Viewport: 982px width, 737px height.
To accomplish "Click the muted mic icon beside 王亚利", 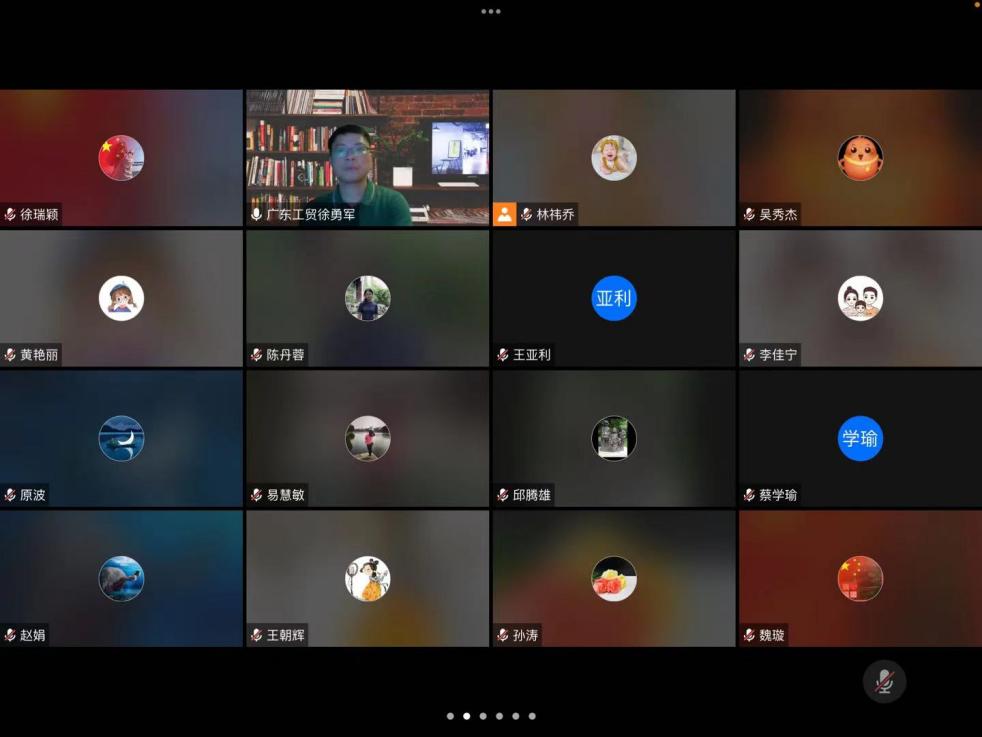I will (x=503, y=355).
